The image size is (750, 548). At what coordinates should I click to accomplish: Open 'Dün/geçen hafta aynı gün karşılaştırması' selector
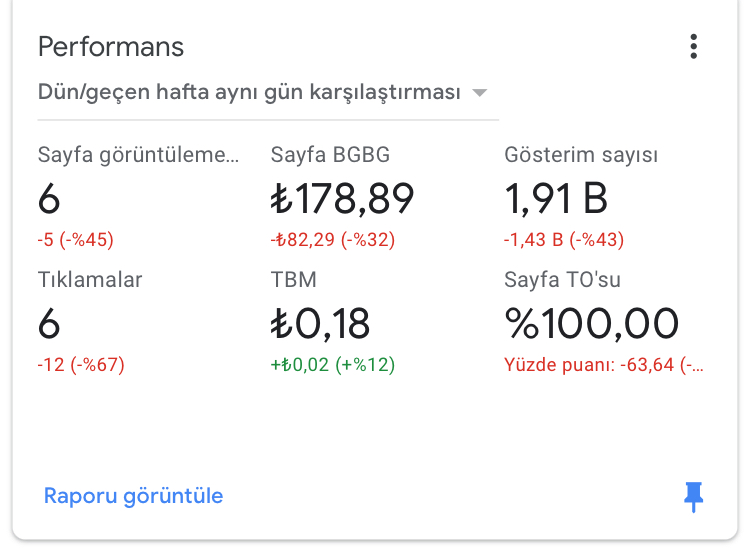click(248, 93)
